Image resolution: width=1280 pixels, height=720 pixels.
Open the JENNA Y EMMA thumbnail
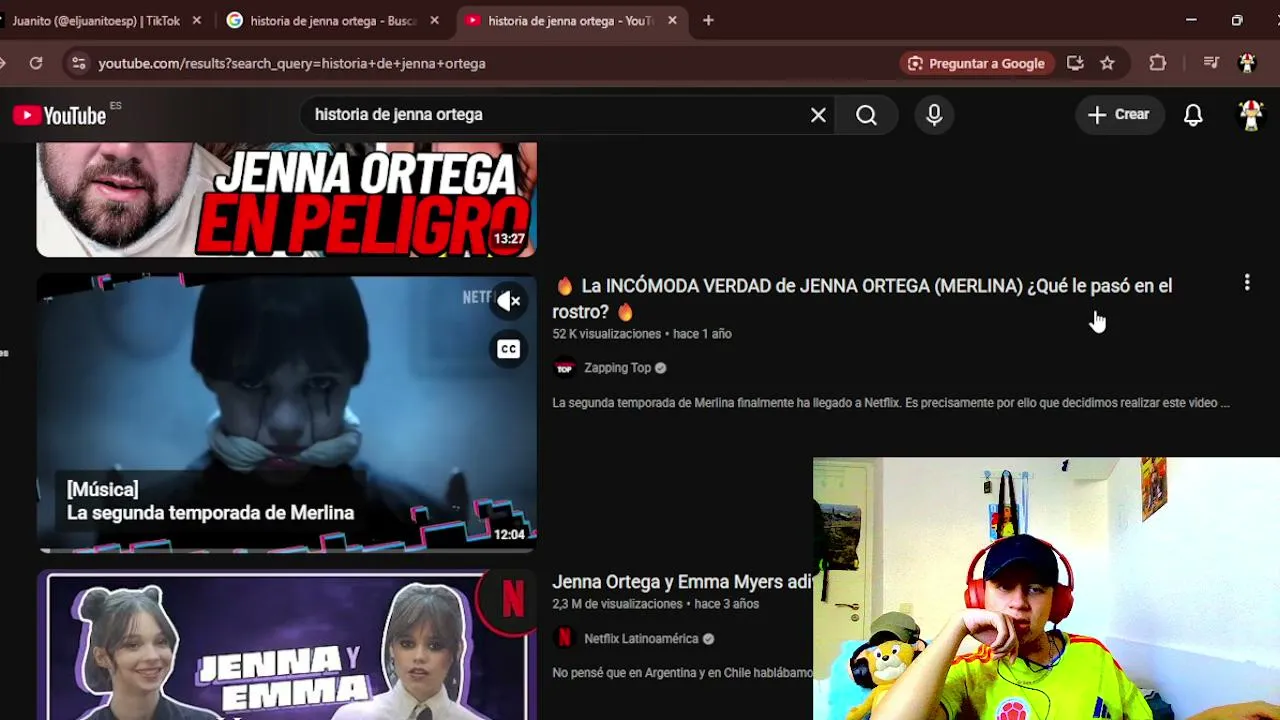pos(287,645)
